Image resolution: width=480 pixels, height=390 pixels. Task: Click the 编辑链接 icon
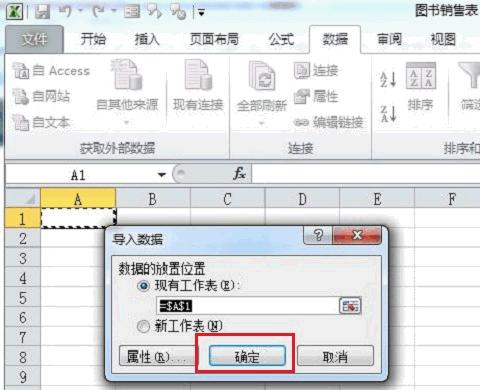pos(301,122)
